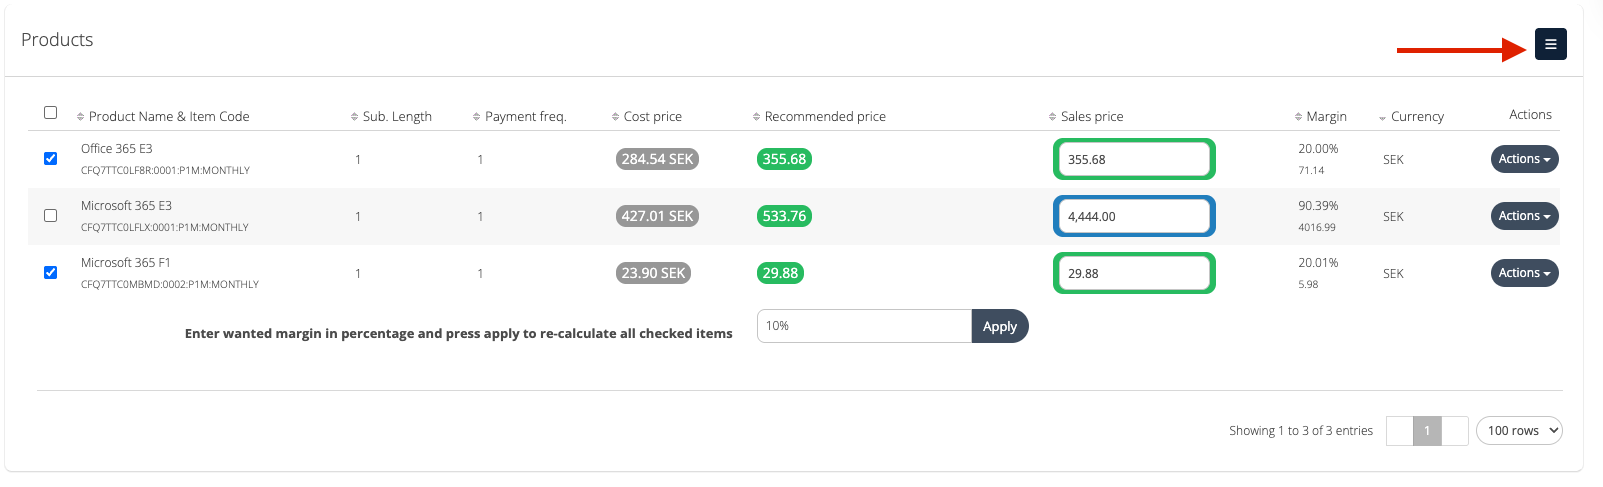
Task: Open the 100 rows page size selector
Action: pos(1518,431)
